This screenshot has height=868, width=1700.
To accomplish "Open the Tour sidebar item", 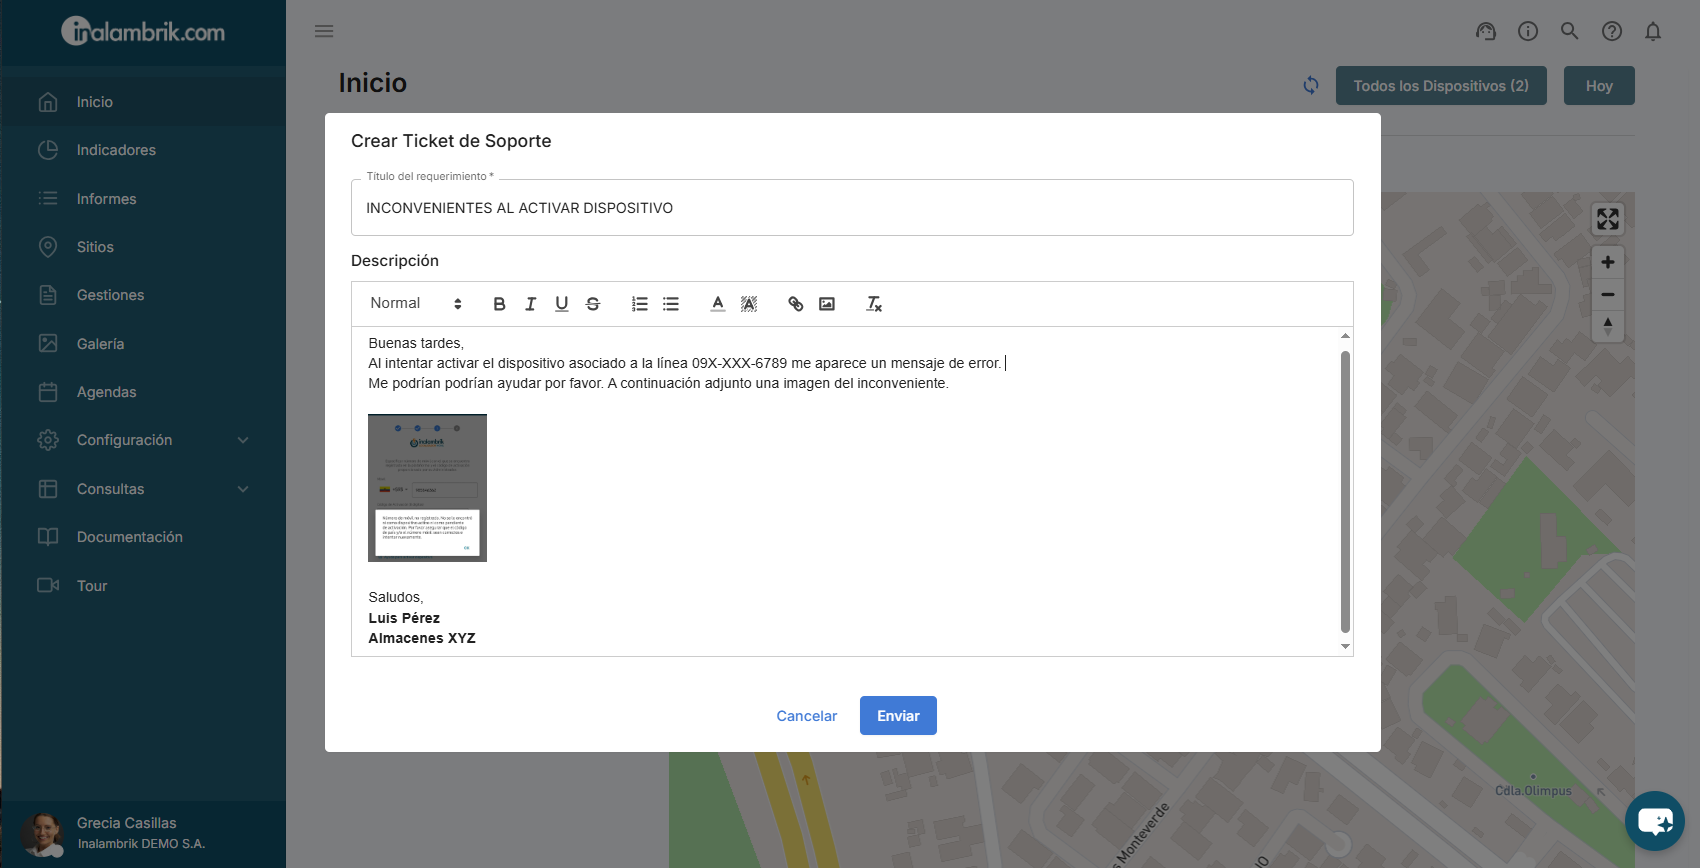I will click(x=143, y=586).
